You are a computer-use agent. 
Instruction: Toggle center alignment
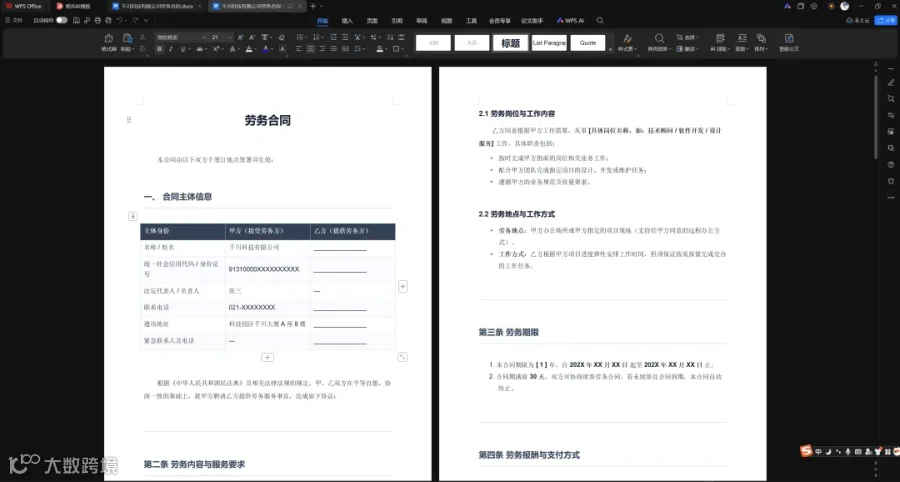[310, 49]
